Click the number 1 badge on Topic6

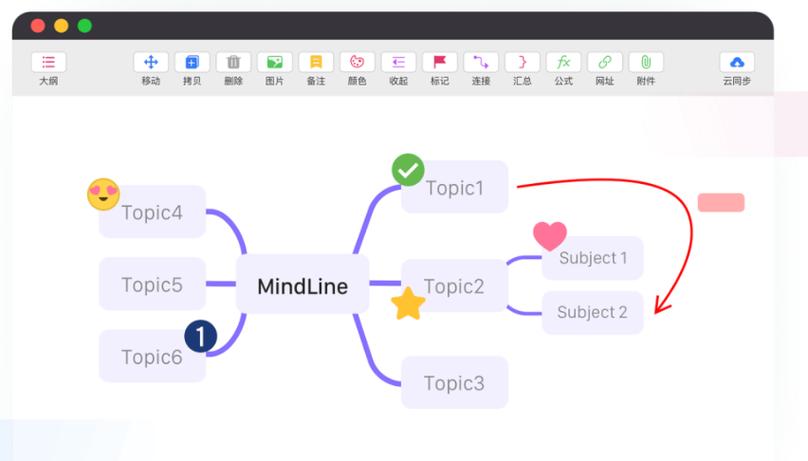click(x=200, y=336)
